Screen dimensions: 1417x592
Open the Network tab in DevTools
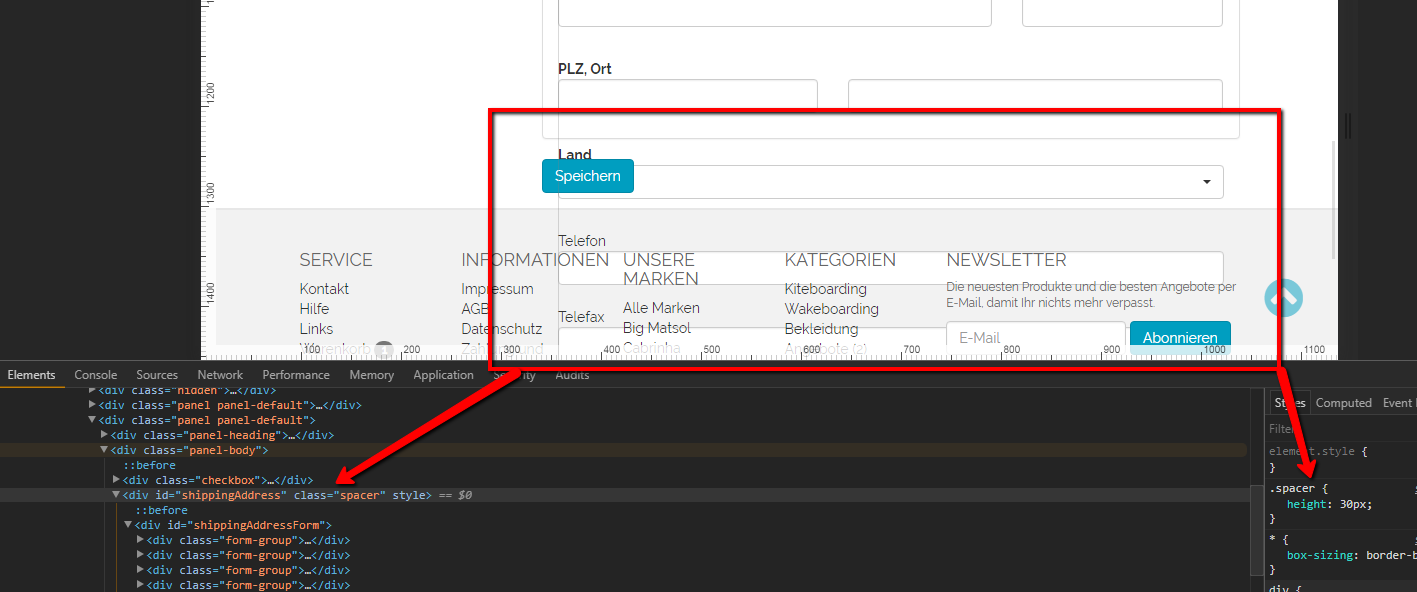(220, 375)
